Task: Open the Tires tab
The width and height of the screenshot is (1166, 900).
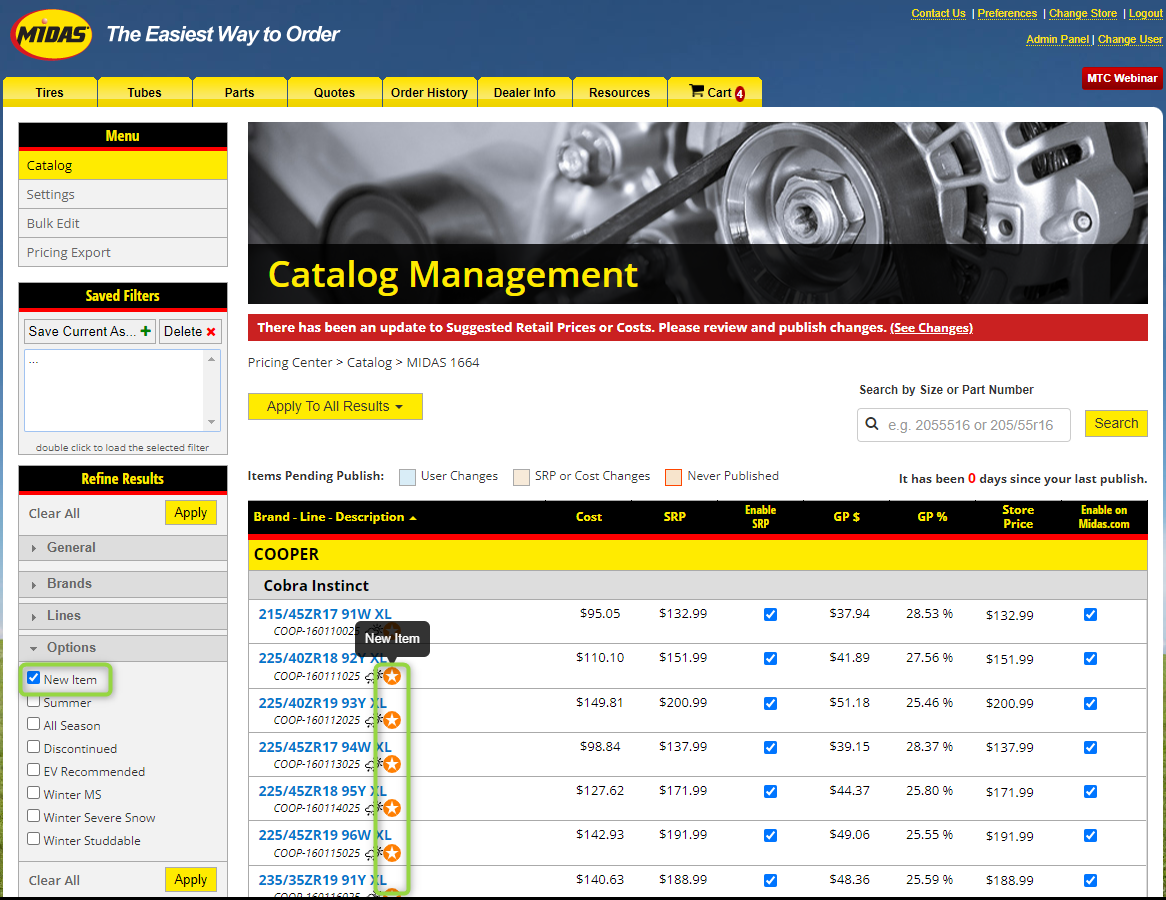Action: click(x=50, y=92)
